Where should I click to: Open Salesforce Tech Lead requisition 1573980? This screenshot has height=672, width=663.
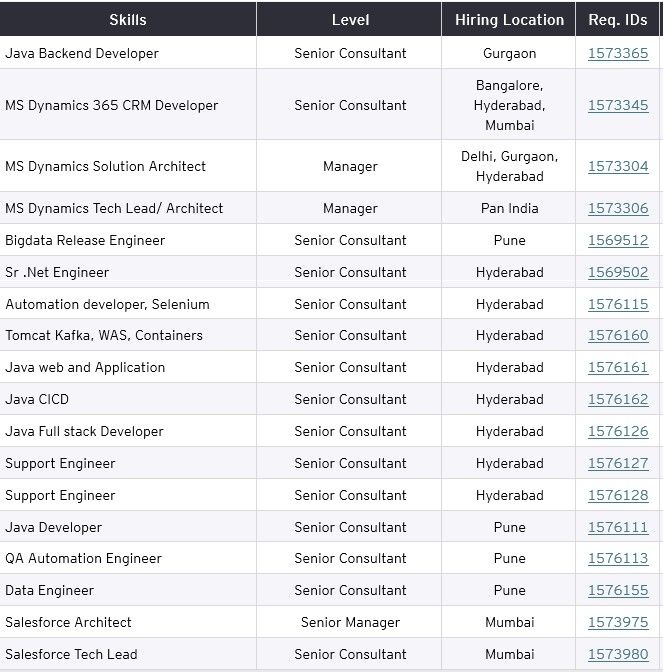point(618,654)
